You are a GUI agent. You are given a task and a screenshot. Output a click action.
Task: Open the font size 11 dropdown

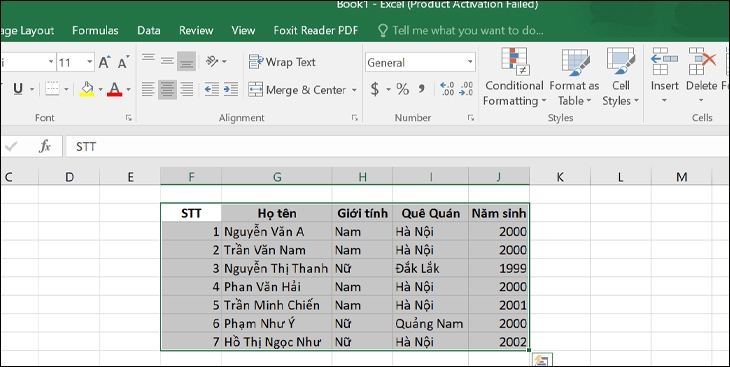89,62
